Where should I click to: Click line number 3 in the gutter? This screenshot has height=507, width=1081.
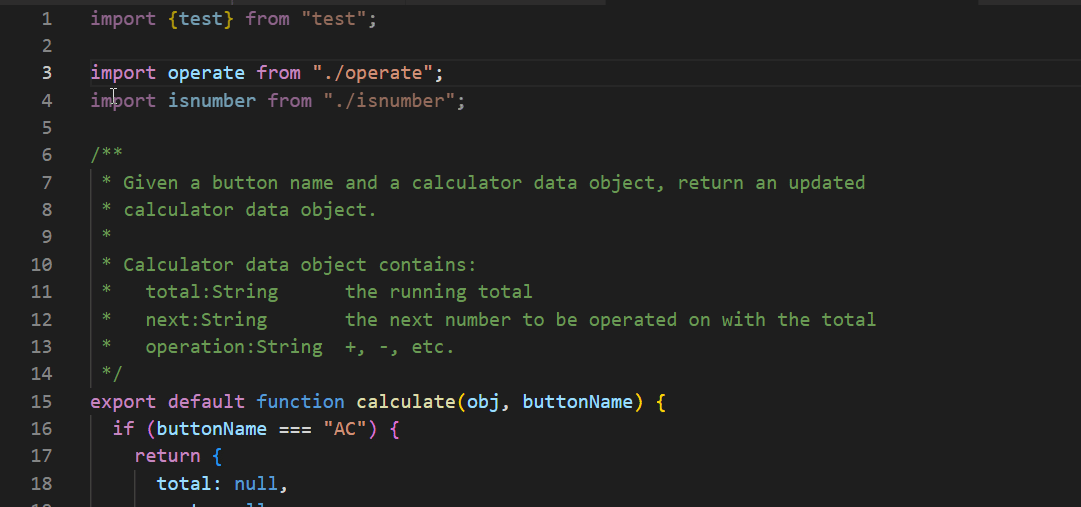[x=46, y=73]
